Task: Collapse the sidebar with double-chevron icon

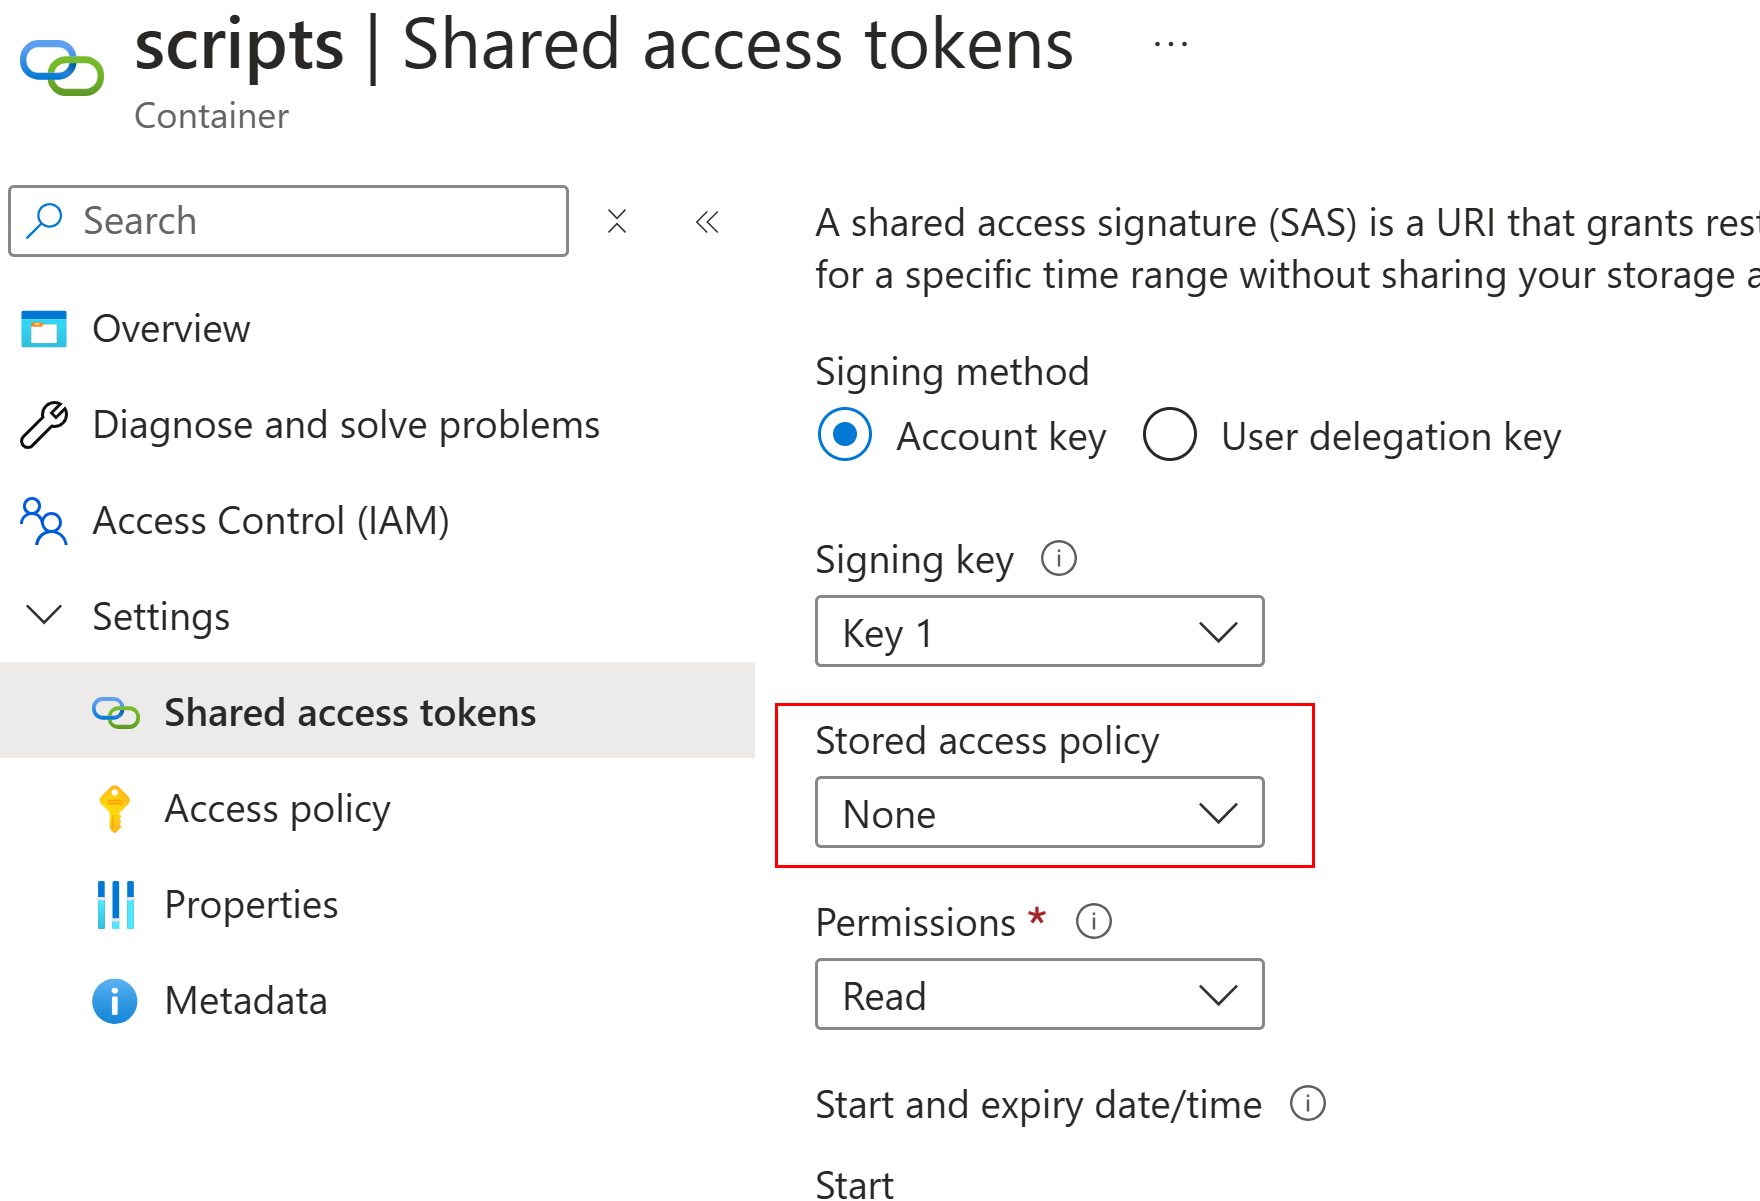Action: 707,221
